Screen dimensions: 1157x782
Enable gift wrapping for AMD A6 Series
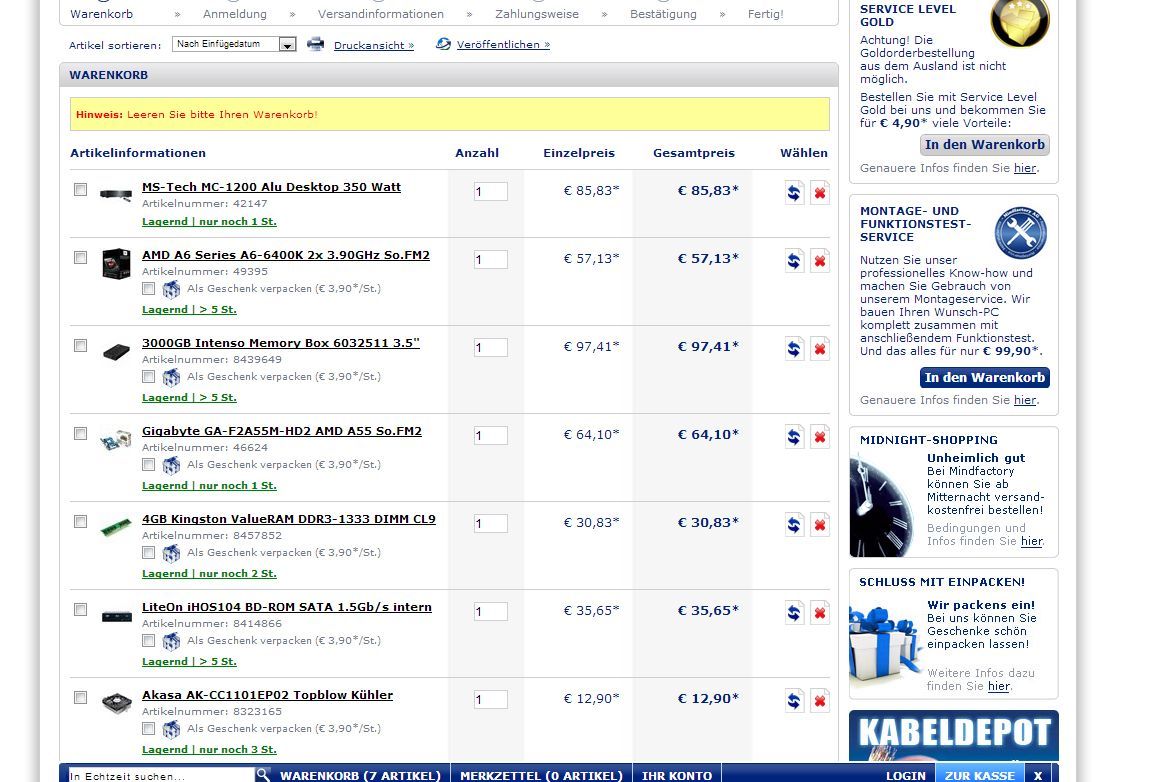(149, 289)
